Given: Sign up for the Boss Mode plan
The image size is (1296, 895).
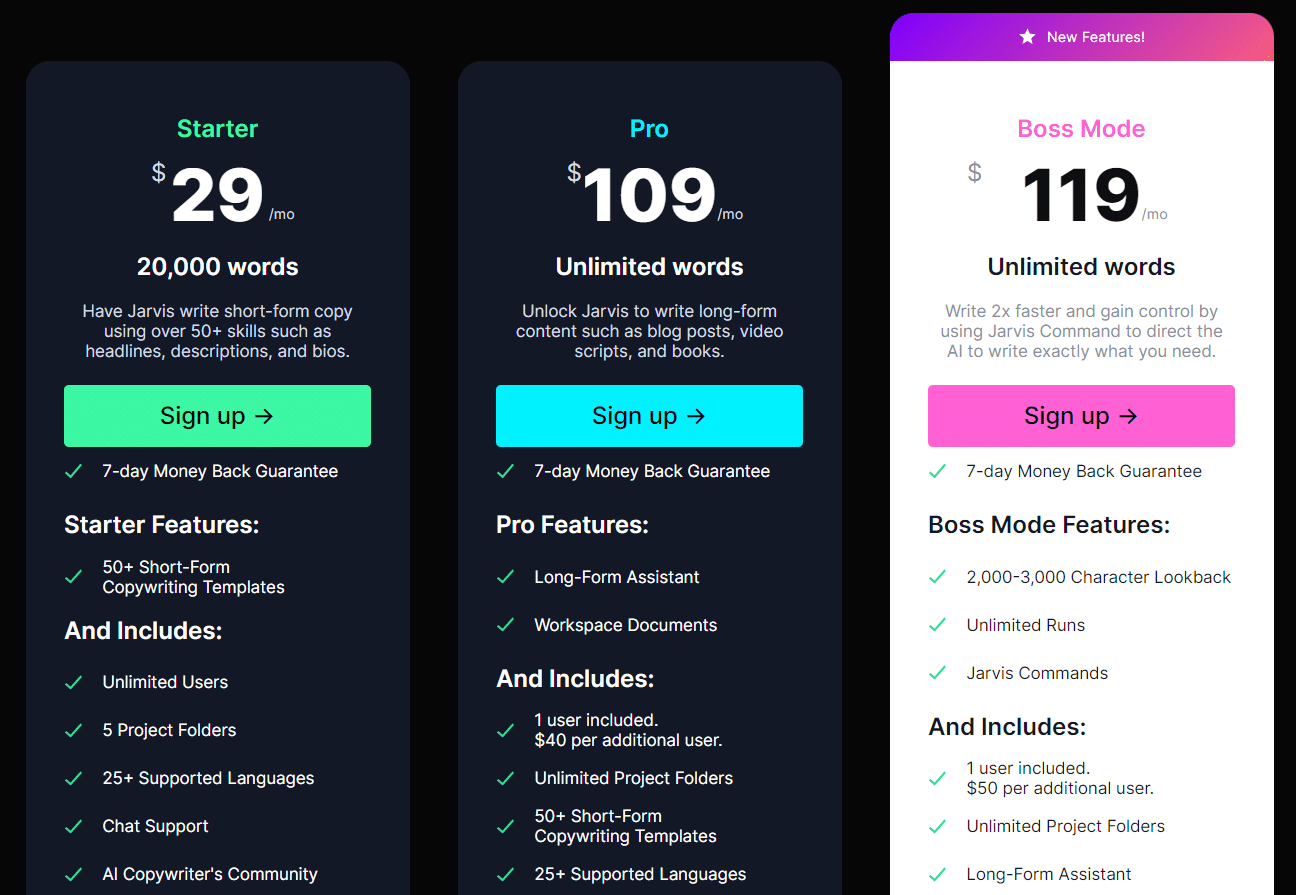Looking at the screenshot, I should click(1081, 416).
